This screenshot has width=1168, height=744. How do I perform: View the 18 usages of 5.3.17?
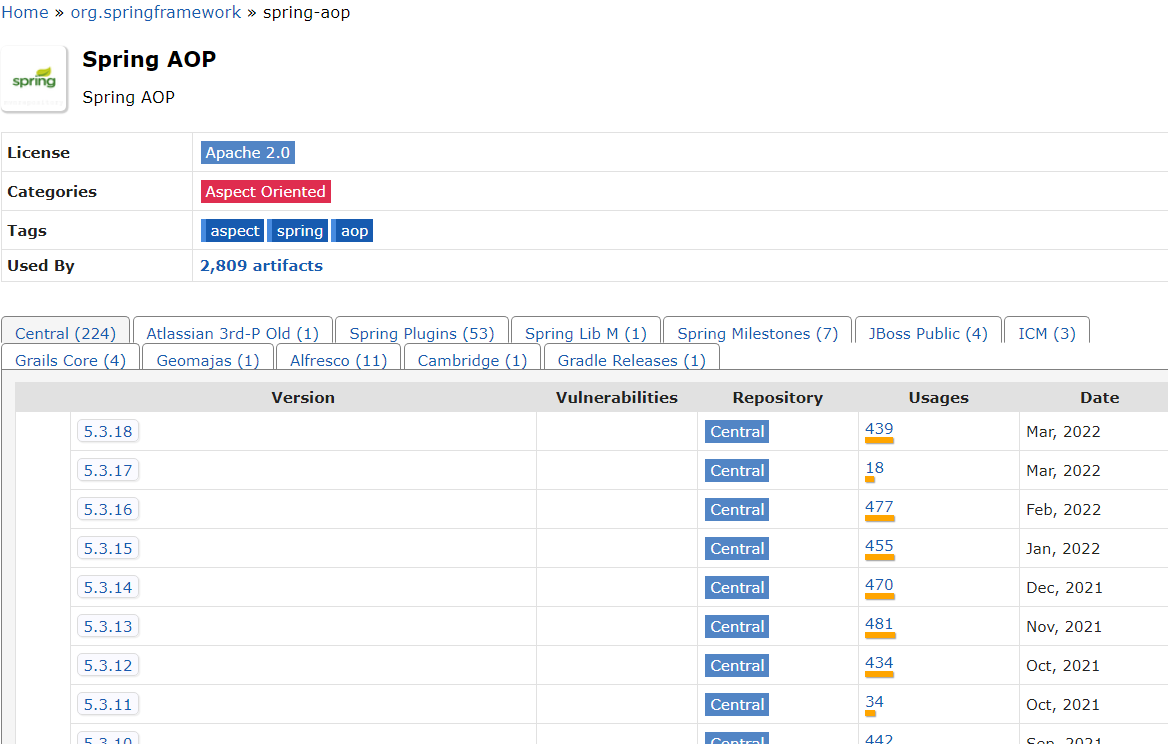(875, 468)
